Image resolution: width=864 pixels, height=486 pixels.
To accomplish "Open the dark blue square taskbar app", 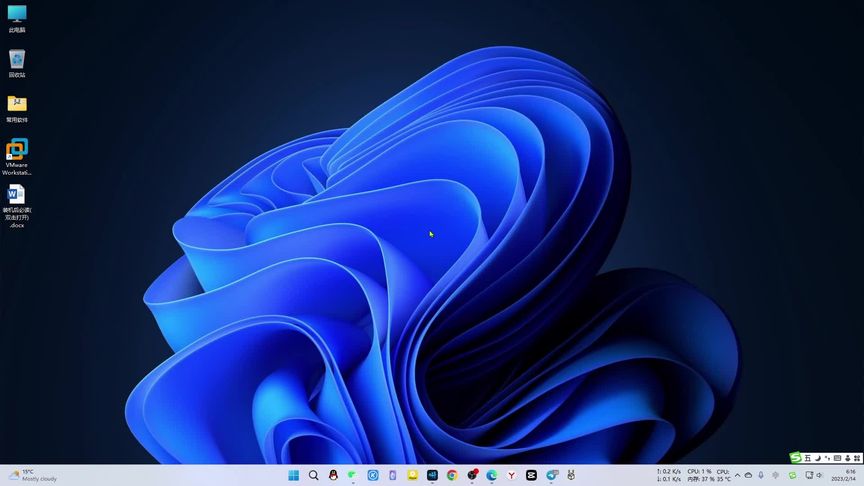I will point(433,475).
